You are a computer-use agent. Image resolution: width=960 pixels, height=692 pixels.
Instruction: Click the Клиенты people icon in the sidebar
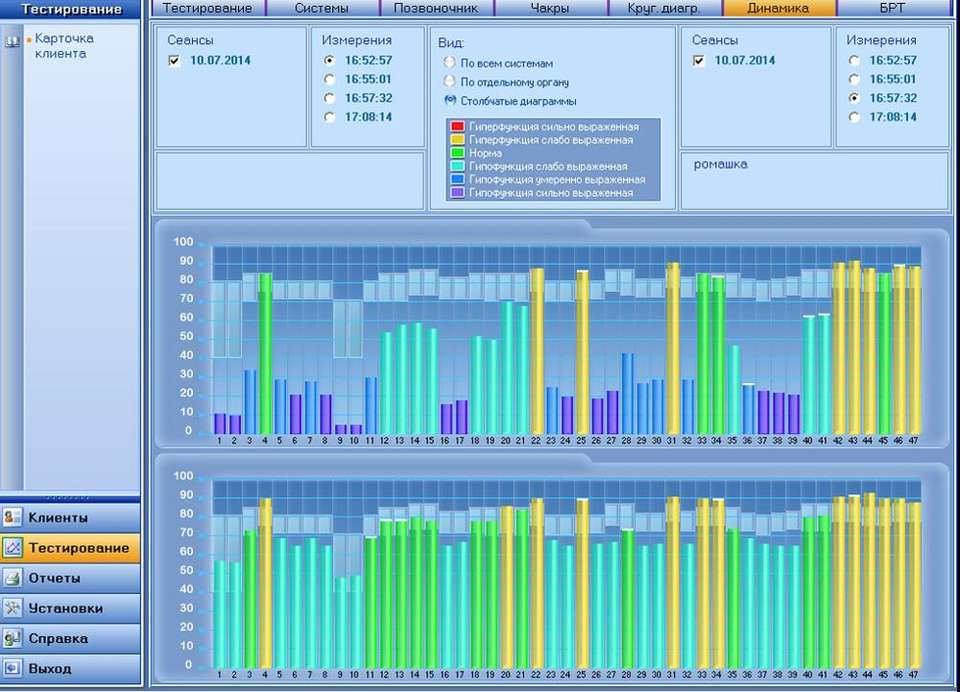(13, 518)
